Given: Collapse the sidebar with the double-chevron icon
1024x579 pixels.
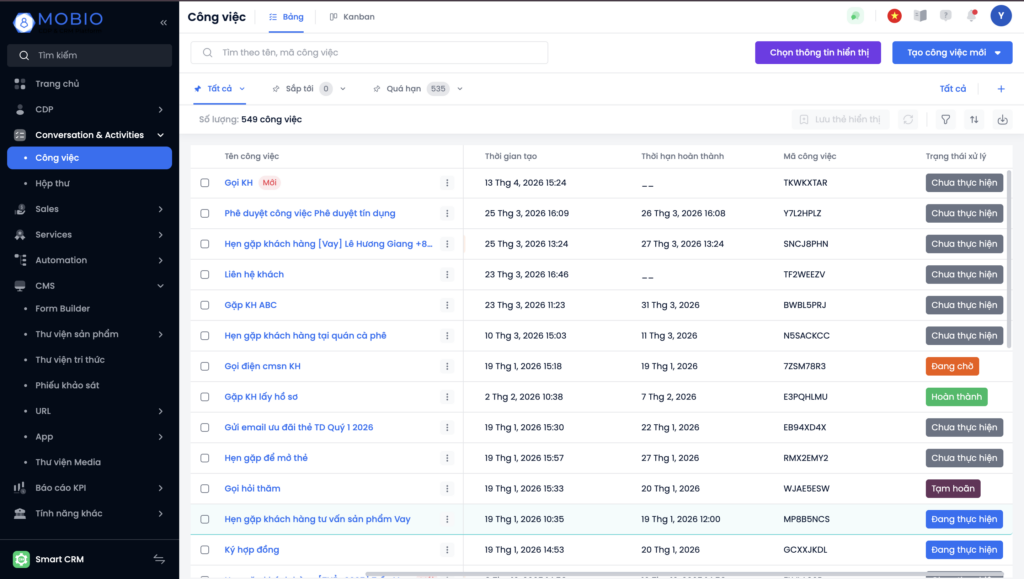Looking at the screenshot, I should pyautogui.click(x=163, y=22).
